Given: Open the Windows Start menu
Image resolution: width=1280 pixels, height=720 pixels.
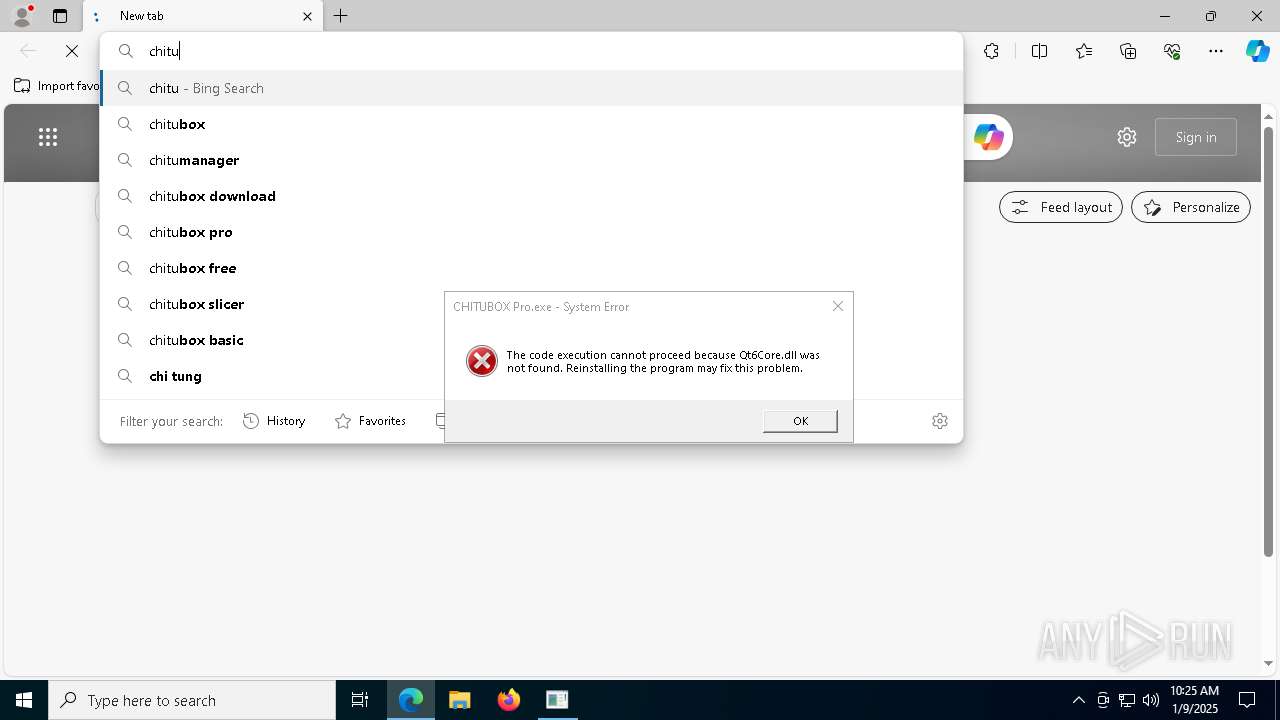Looking at the screenshot, I should pos(24,700).
